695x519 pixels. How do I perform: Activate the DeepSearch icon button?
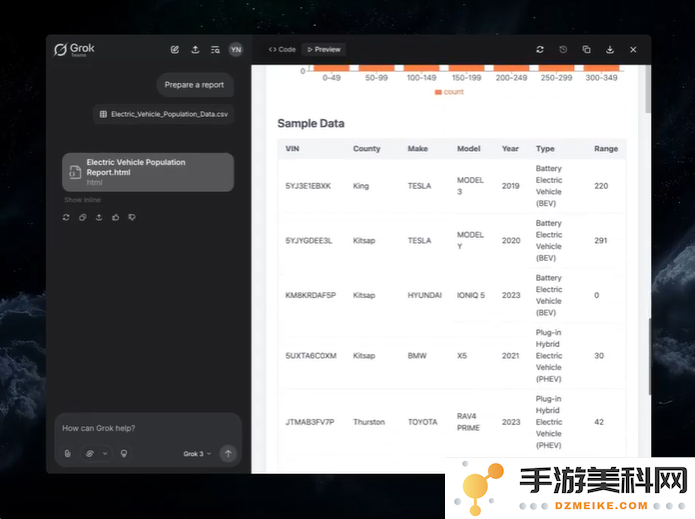click(90, 453)
